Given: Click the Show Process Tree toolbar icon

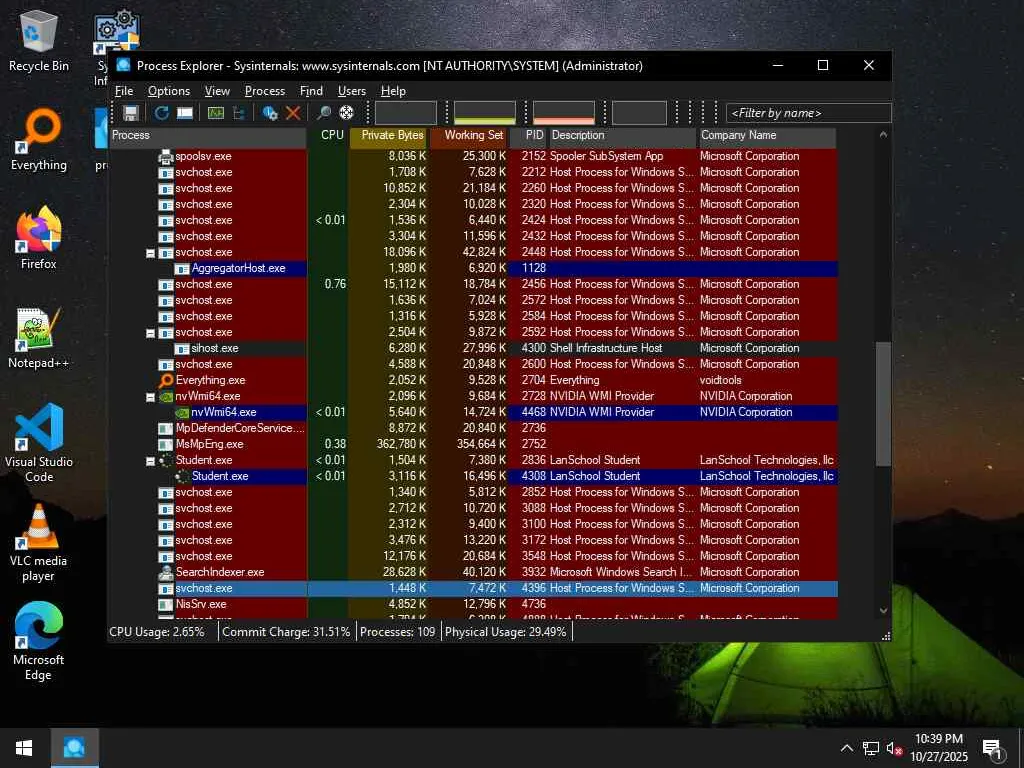Looking at the screenshot, I should (x=239, y=113).
